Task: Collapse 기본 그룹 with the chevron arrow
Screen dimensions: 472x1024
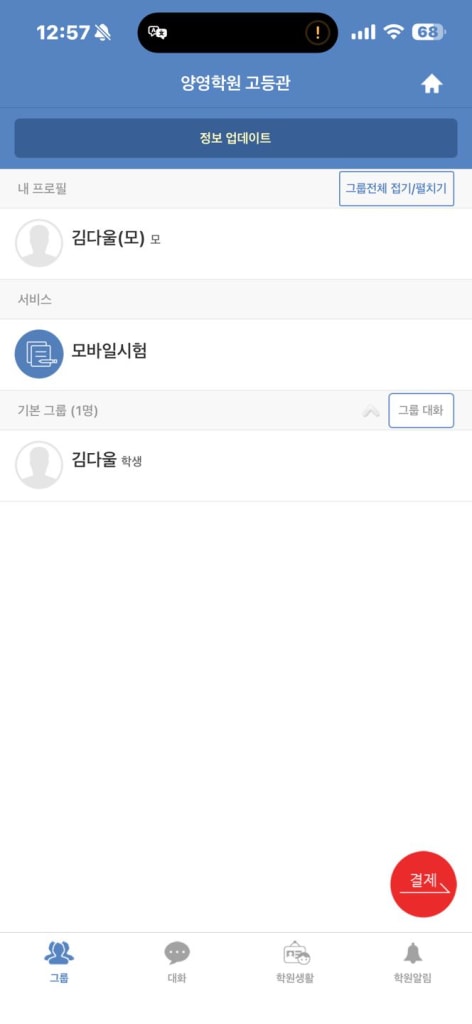Action: (x=371, y=411)
